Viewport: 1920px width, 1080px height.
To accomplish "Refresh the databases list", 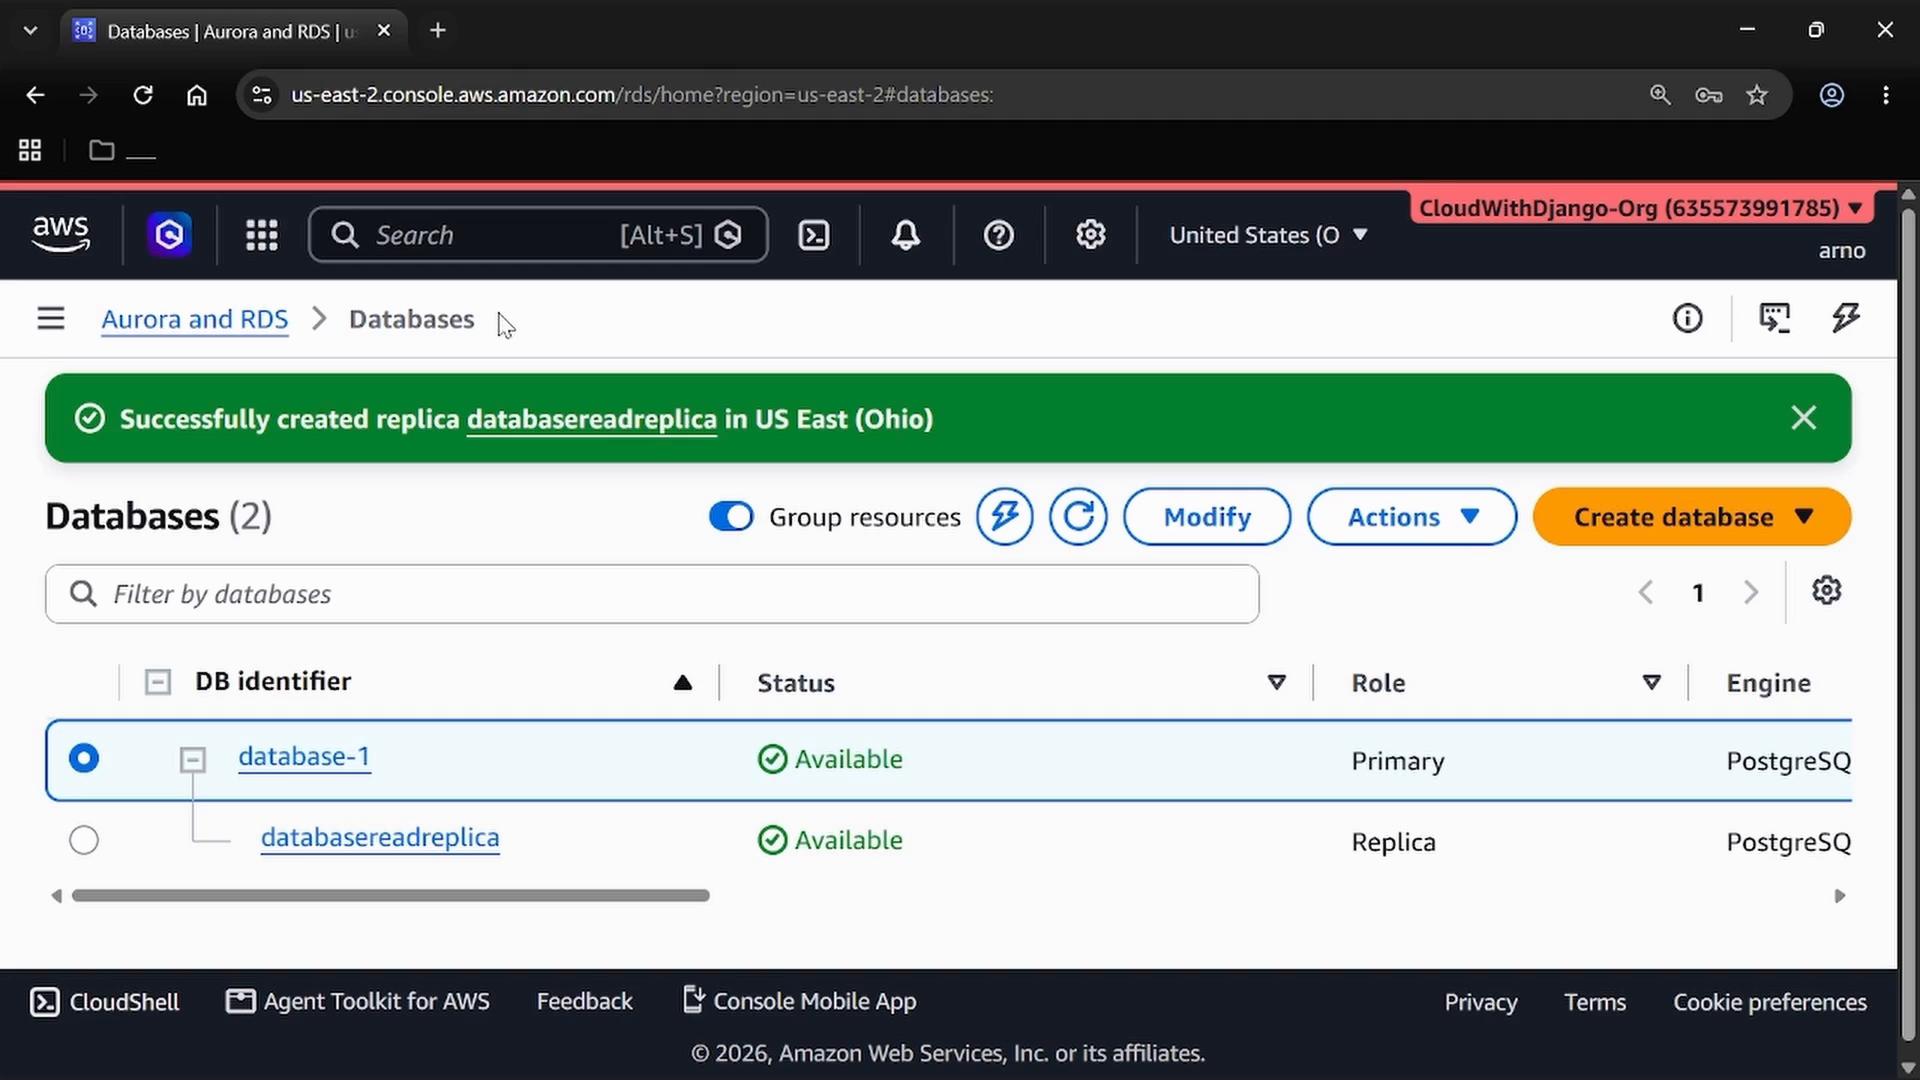I will (1078, 517).
